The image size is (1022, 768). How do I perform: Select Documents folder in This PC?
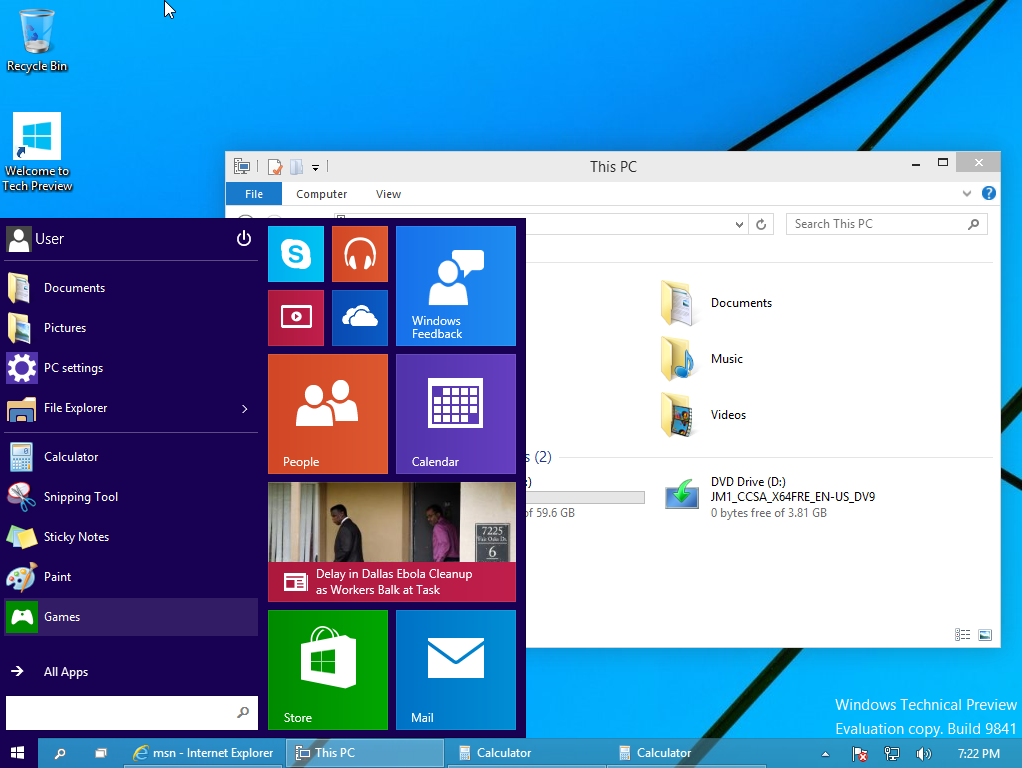point(718,303)
